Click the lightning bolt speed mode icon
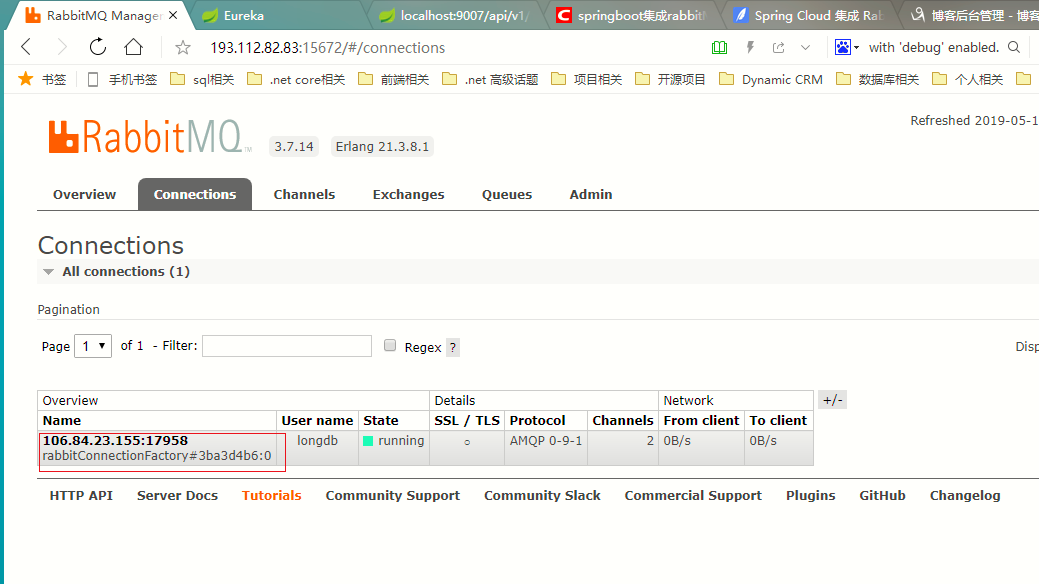 point(750,48)
